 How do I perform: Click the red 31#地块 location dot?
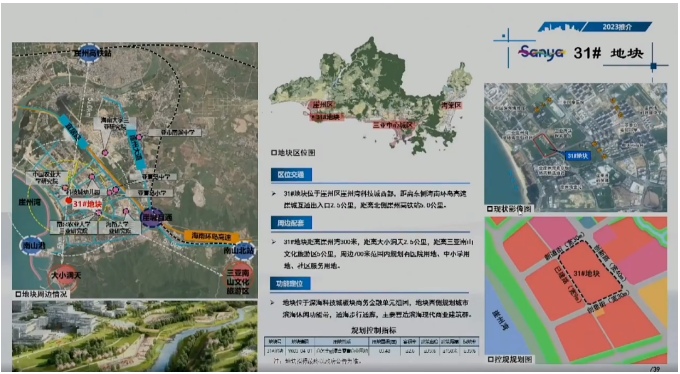click(x=68, y=201)
